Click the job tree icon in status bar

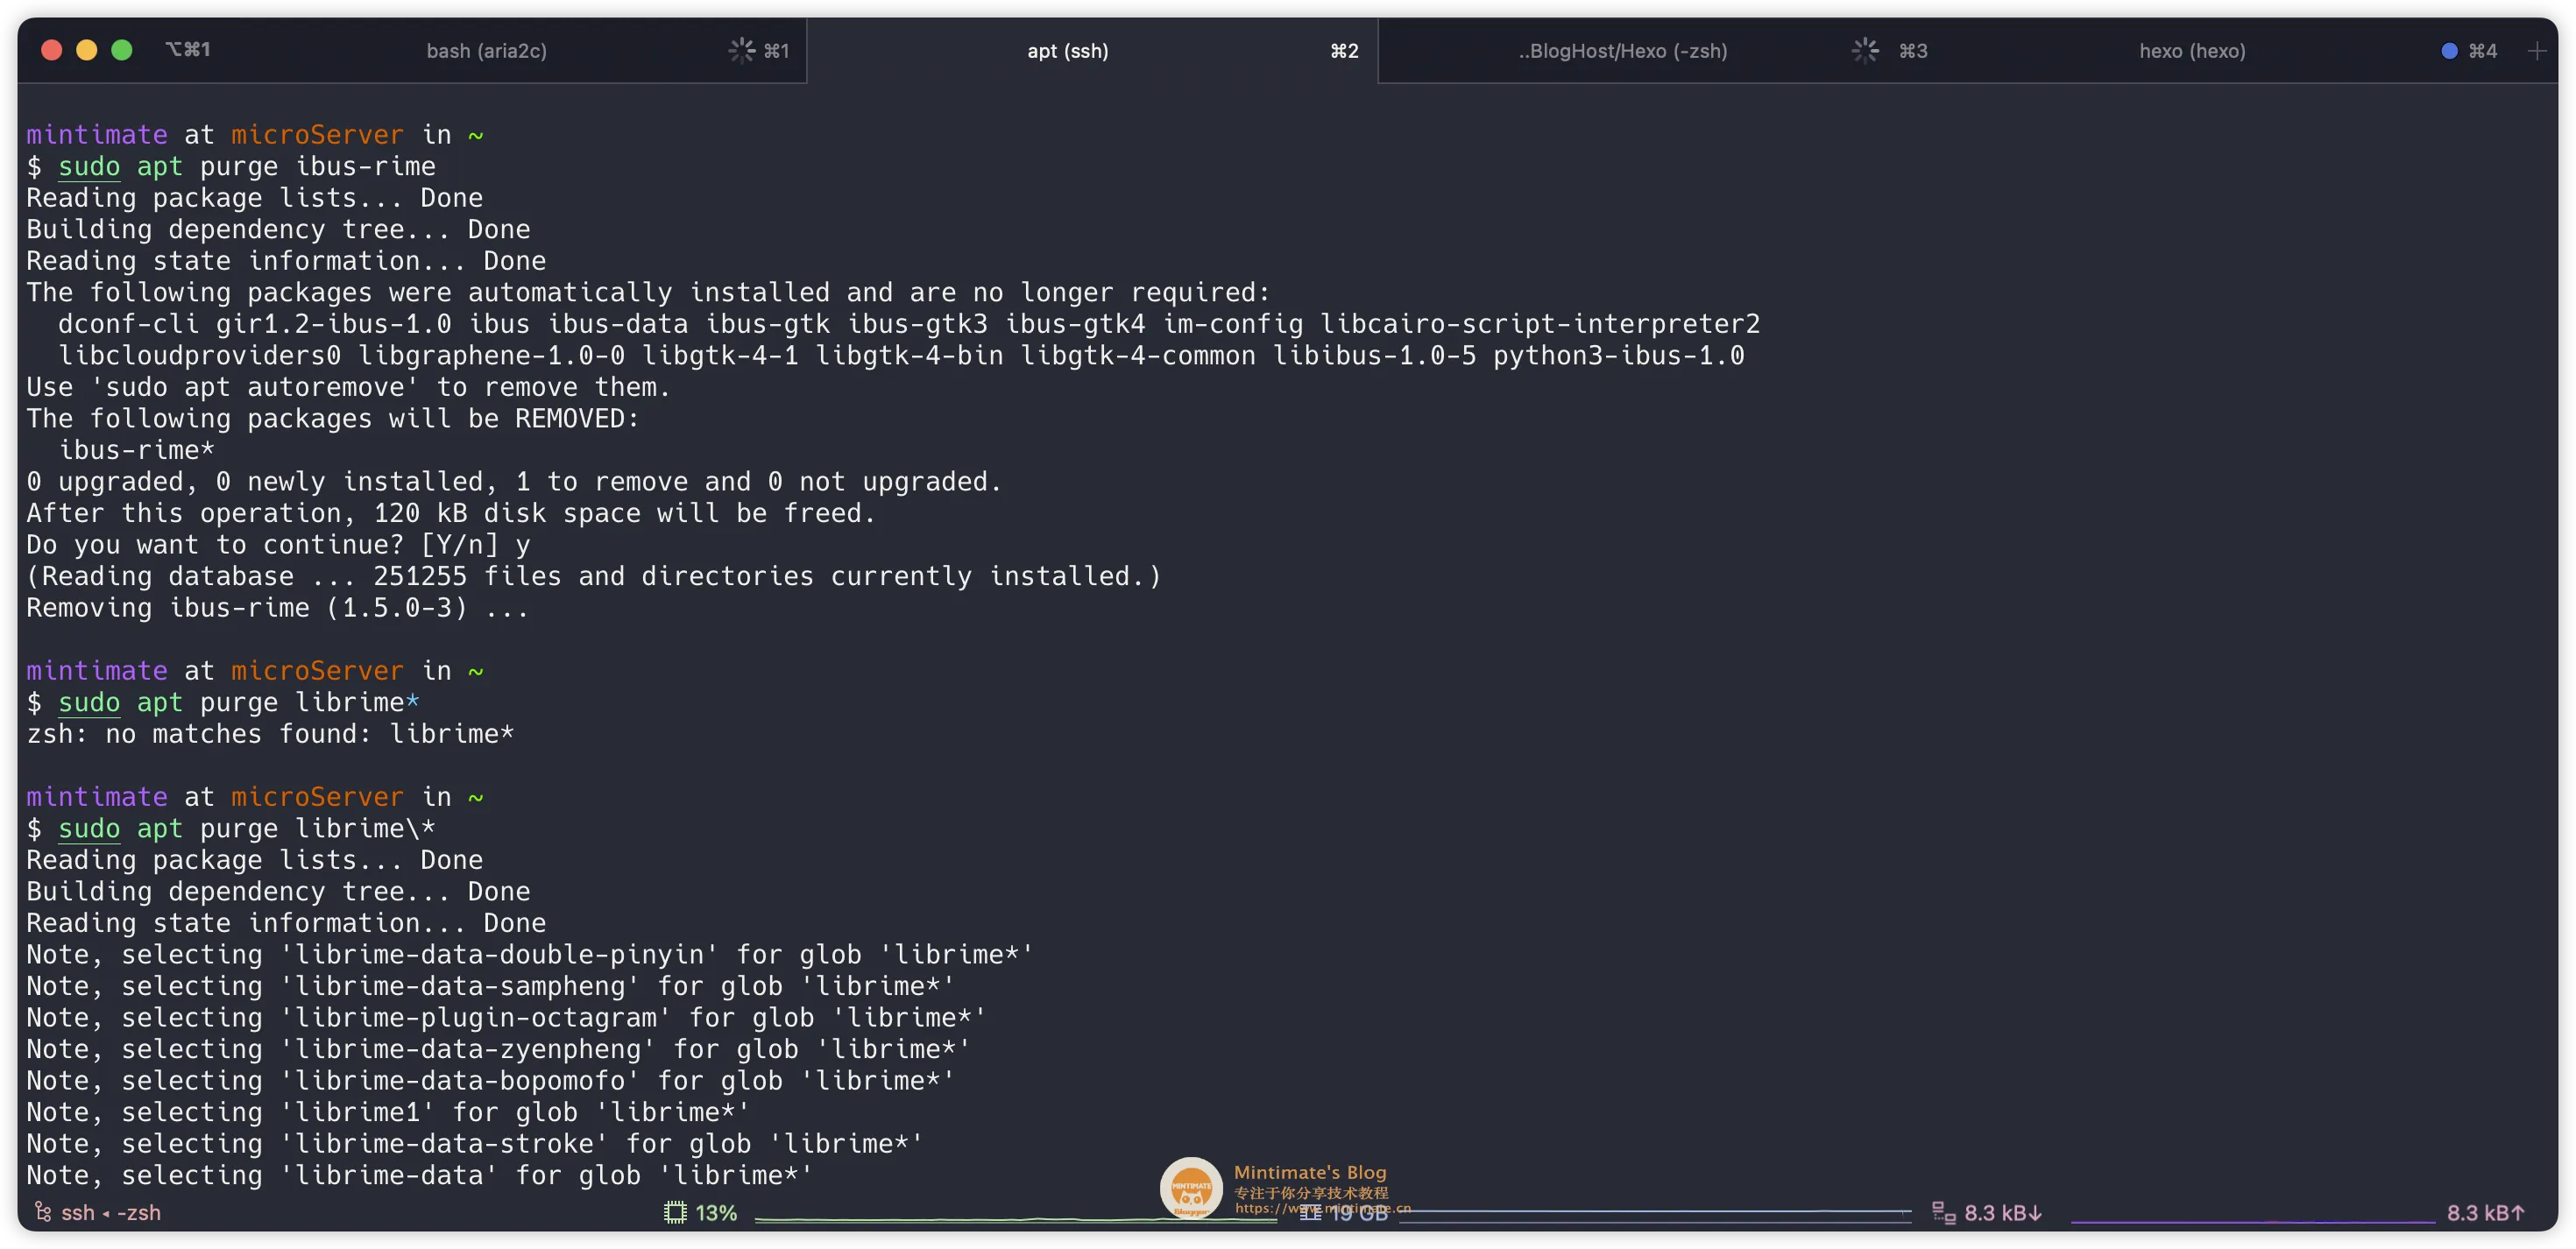coord(43,1212)
